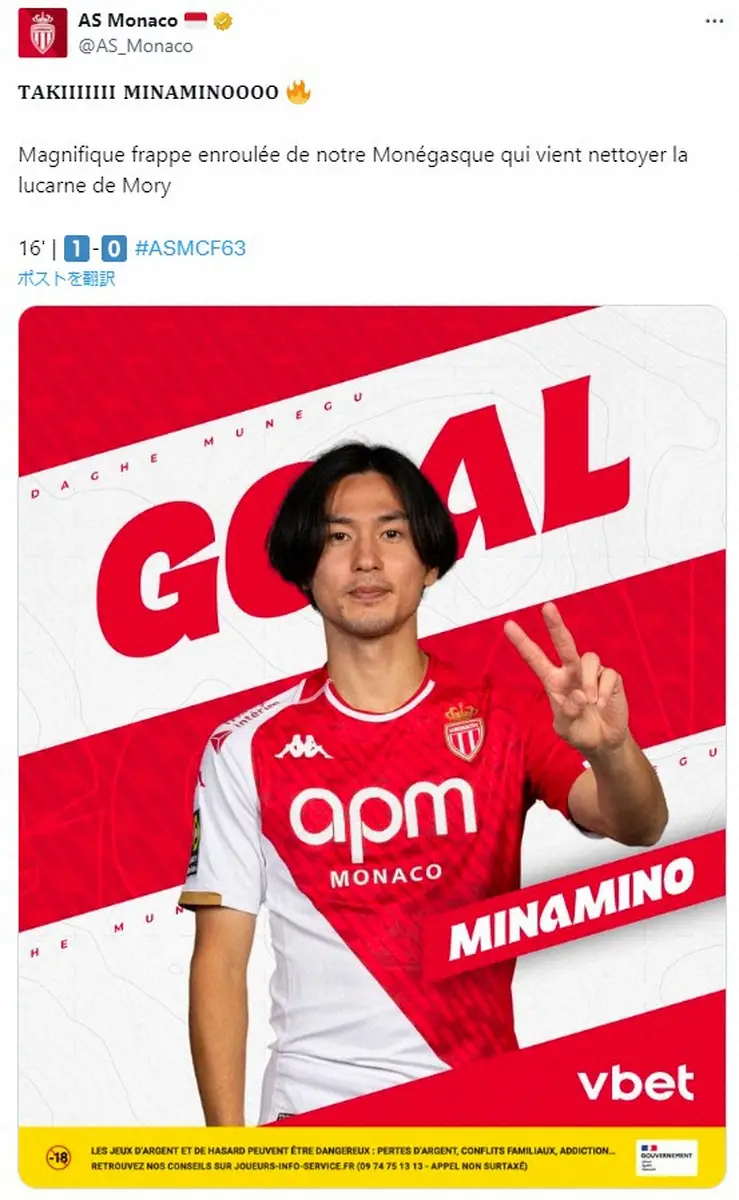Click ポストを翻訳 to translate the post
The image size is (739, 1200).
pos(66,278)
